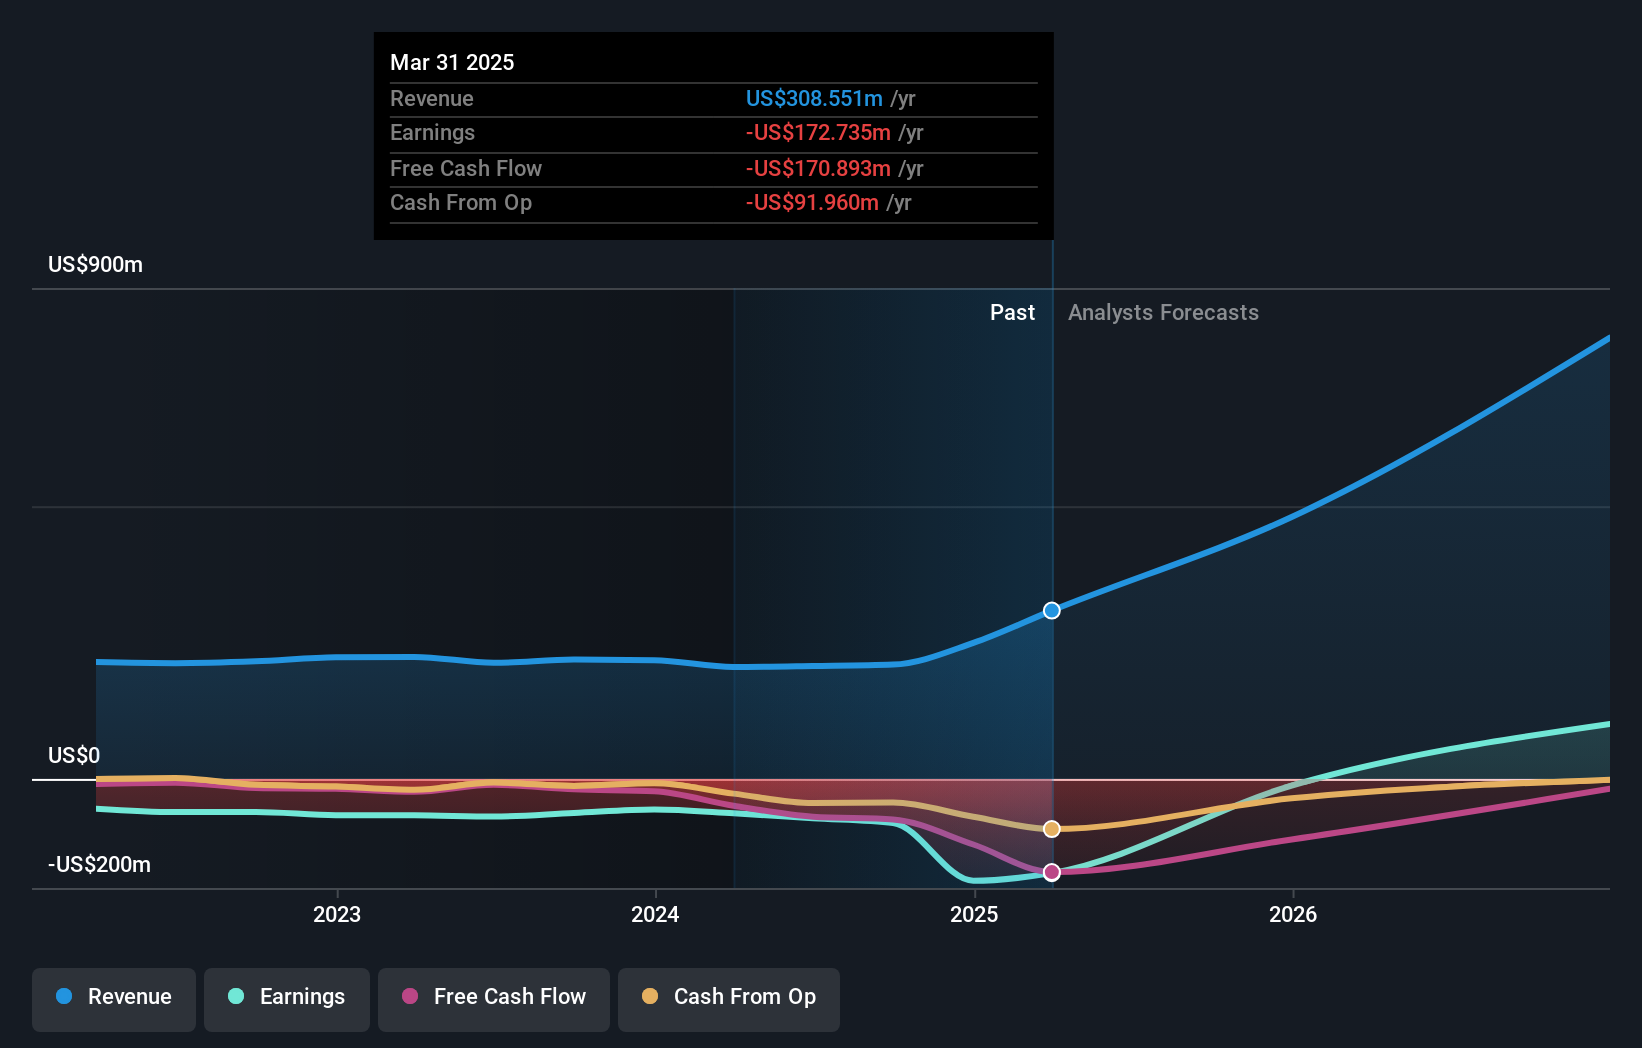Image resolution: width=1642 pixels, height=1048 pixels.
Task: Click the Earnings row label in tooltip
Action: 432,132
